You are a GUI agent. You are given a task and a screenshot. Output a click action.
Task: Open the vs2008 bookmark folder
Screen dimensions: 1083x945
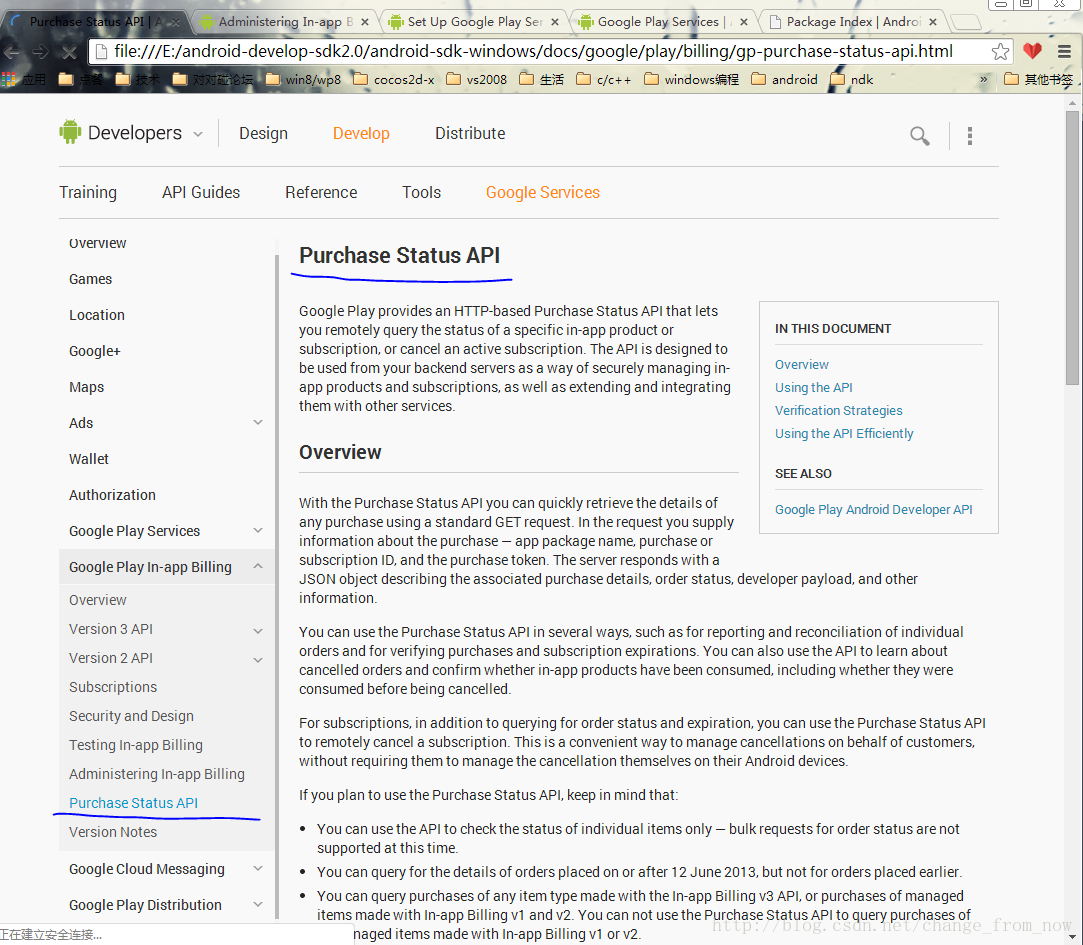(477, 79)
